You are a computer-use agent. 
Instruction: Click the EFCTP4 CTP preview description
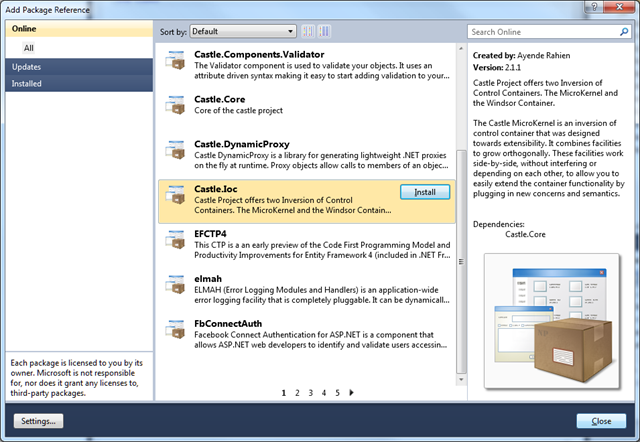click(x=322, y=250)
